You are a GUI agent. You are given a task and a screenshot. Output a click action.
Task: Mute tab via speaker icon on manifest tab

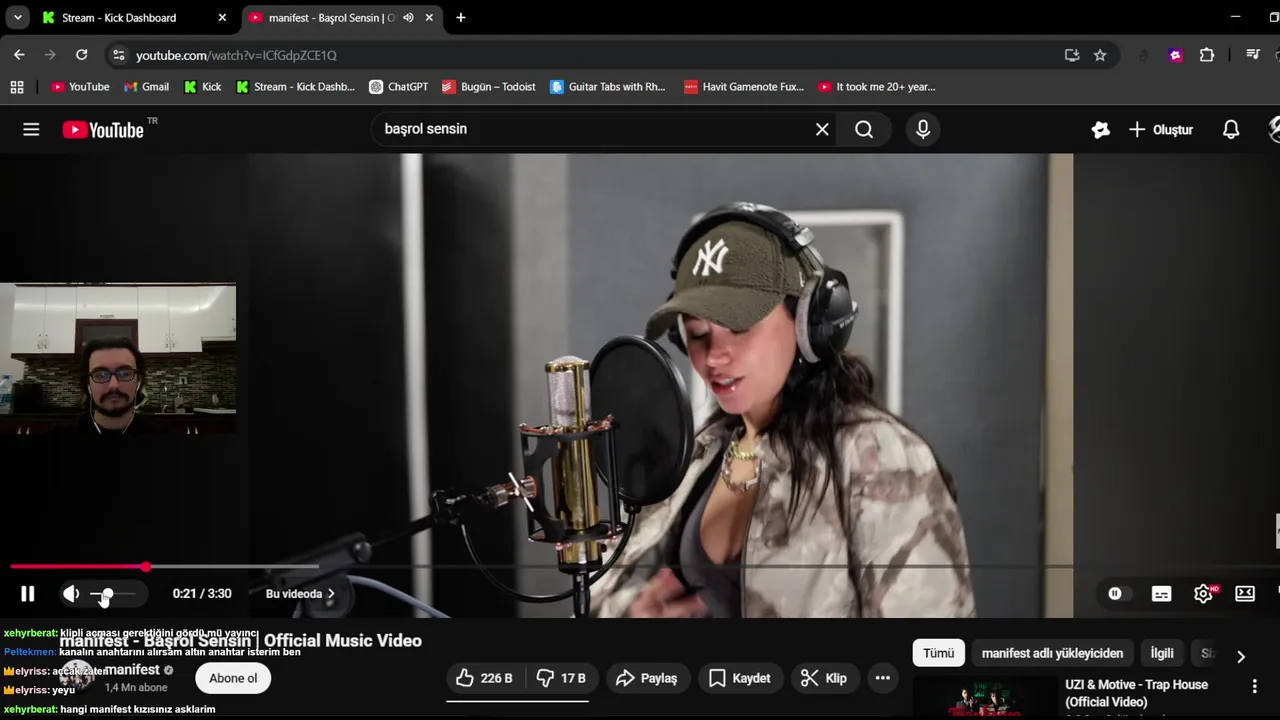[x=408, y=18]
